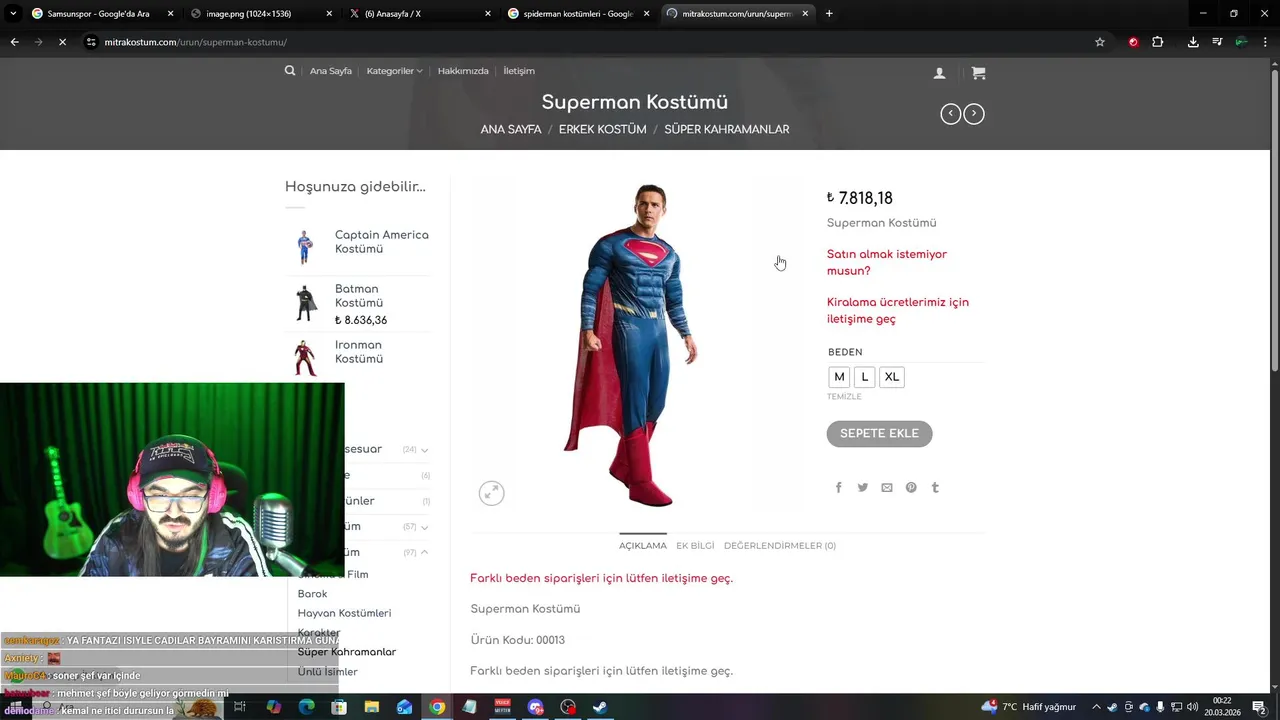Open Hayvan Kostümleri category
Screen dimensions: 1280x720
(344, 613)
